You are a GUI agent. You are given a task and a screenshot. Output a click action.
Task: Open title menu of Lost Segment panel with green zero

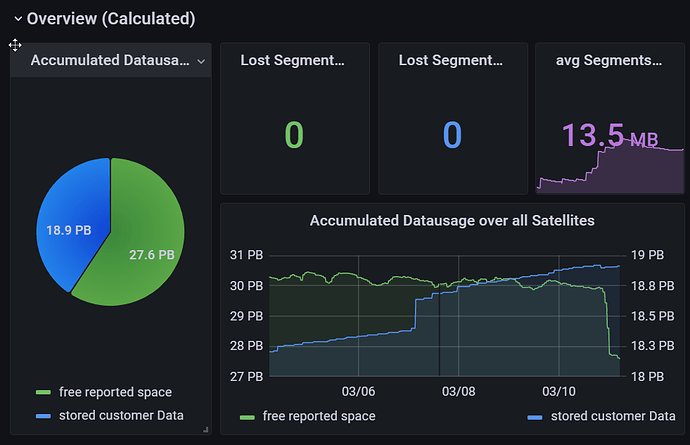pyautogui.click(x=292, y=61)
